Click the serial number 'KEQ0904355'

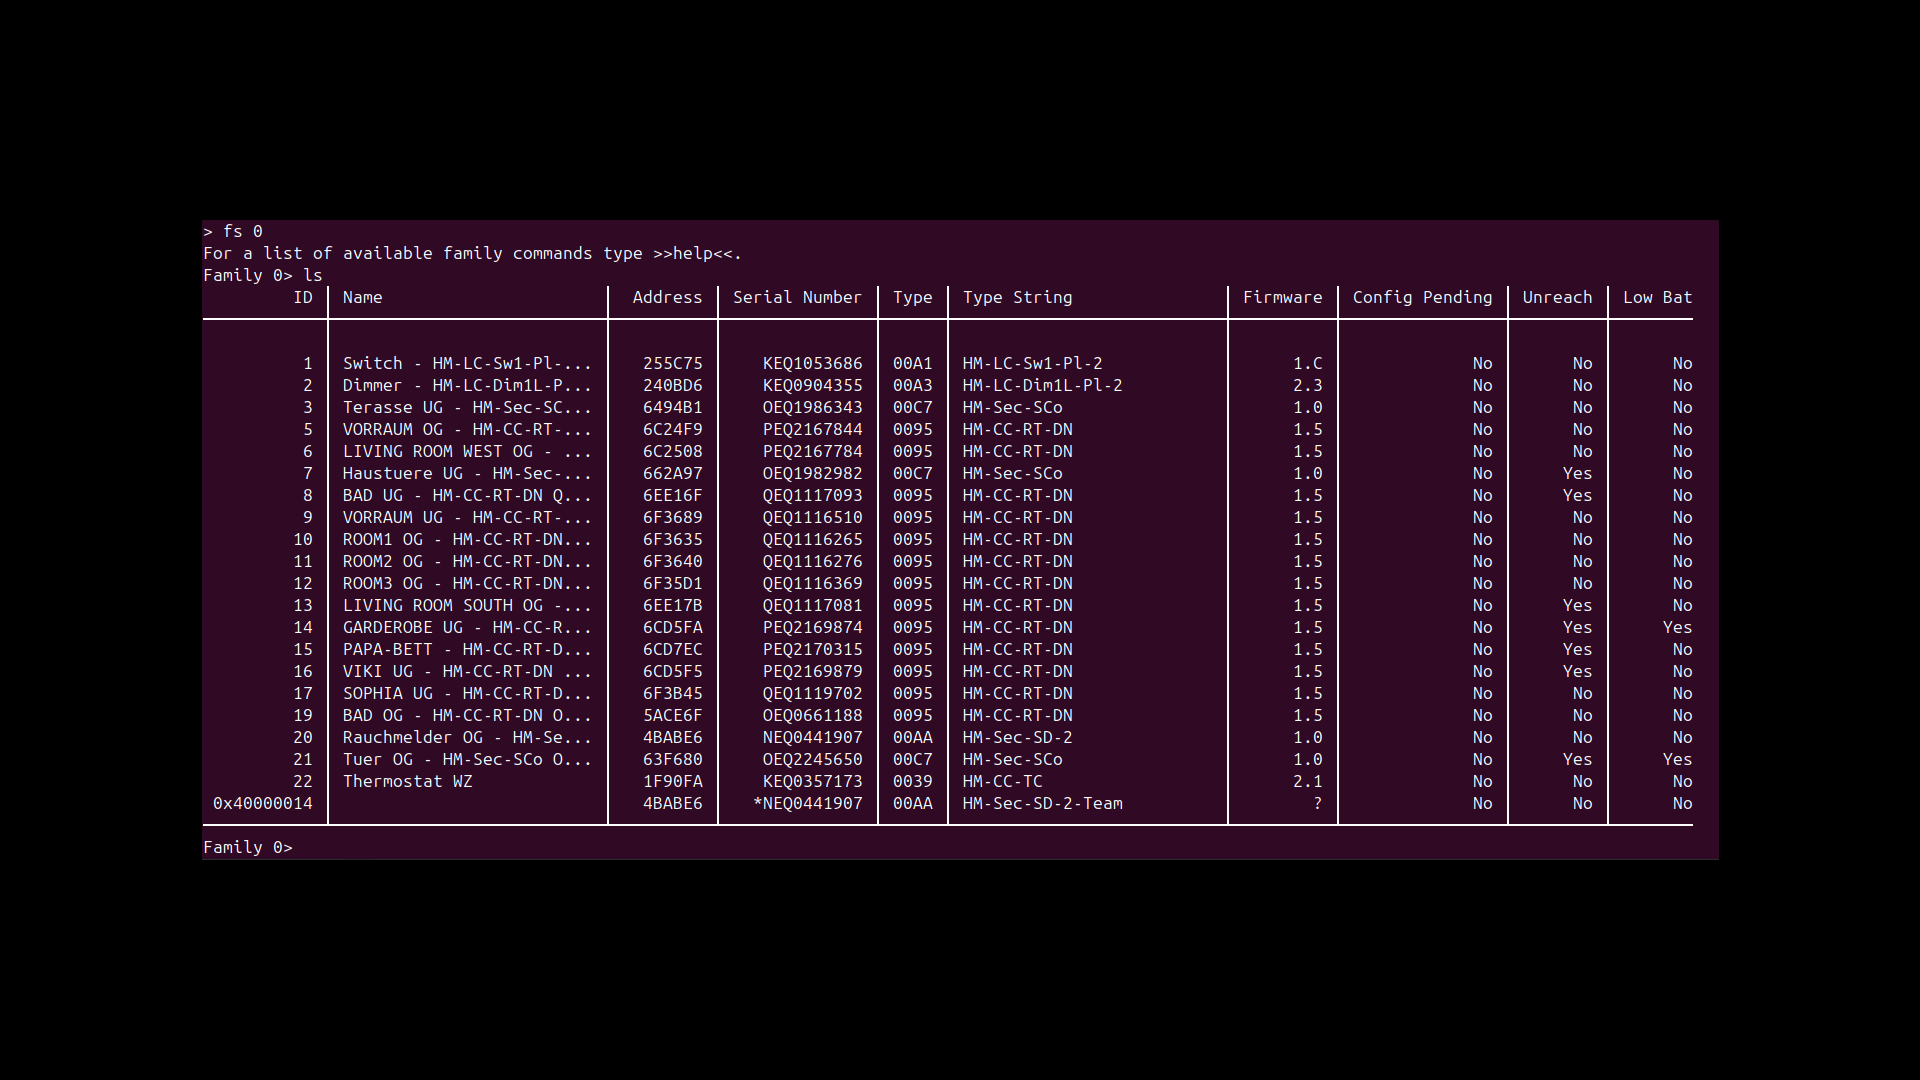click(x=812, y=385)
